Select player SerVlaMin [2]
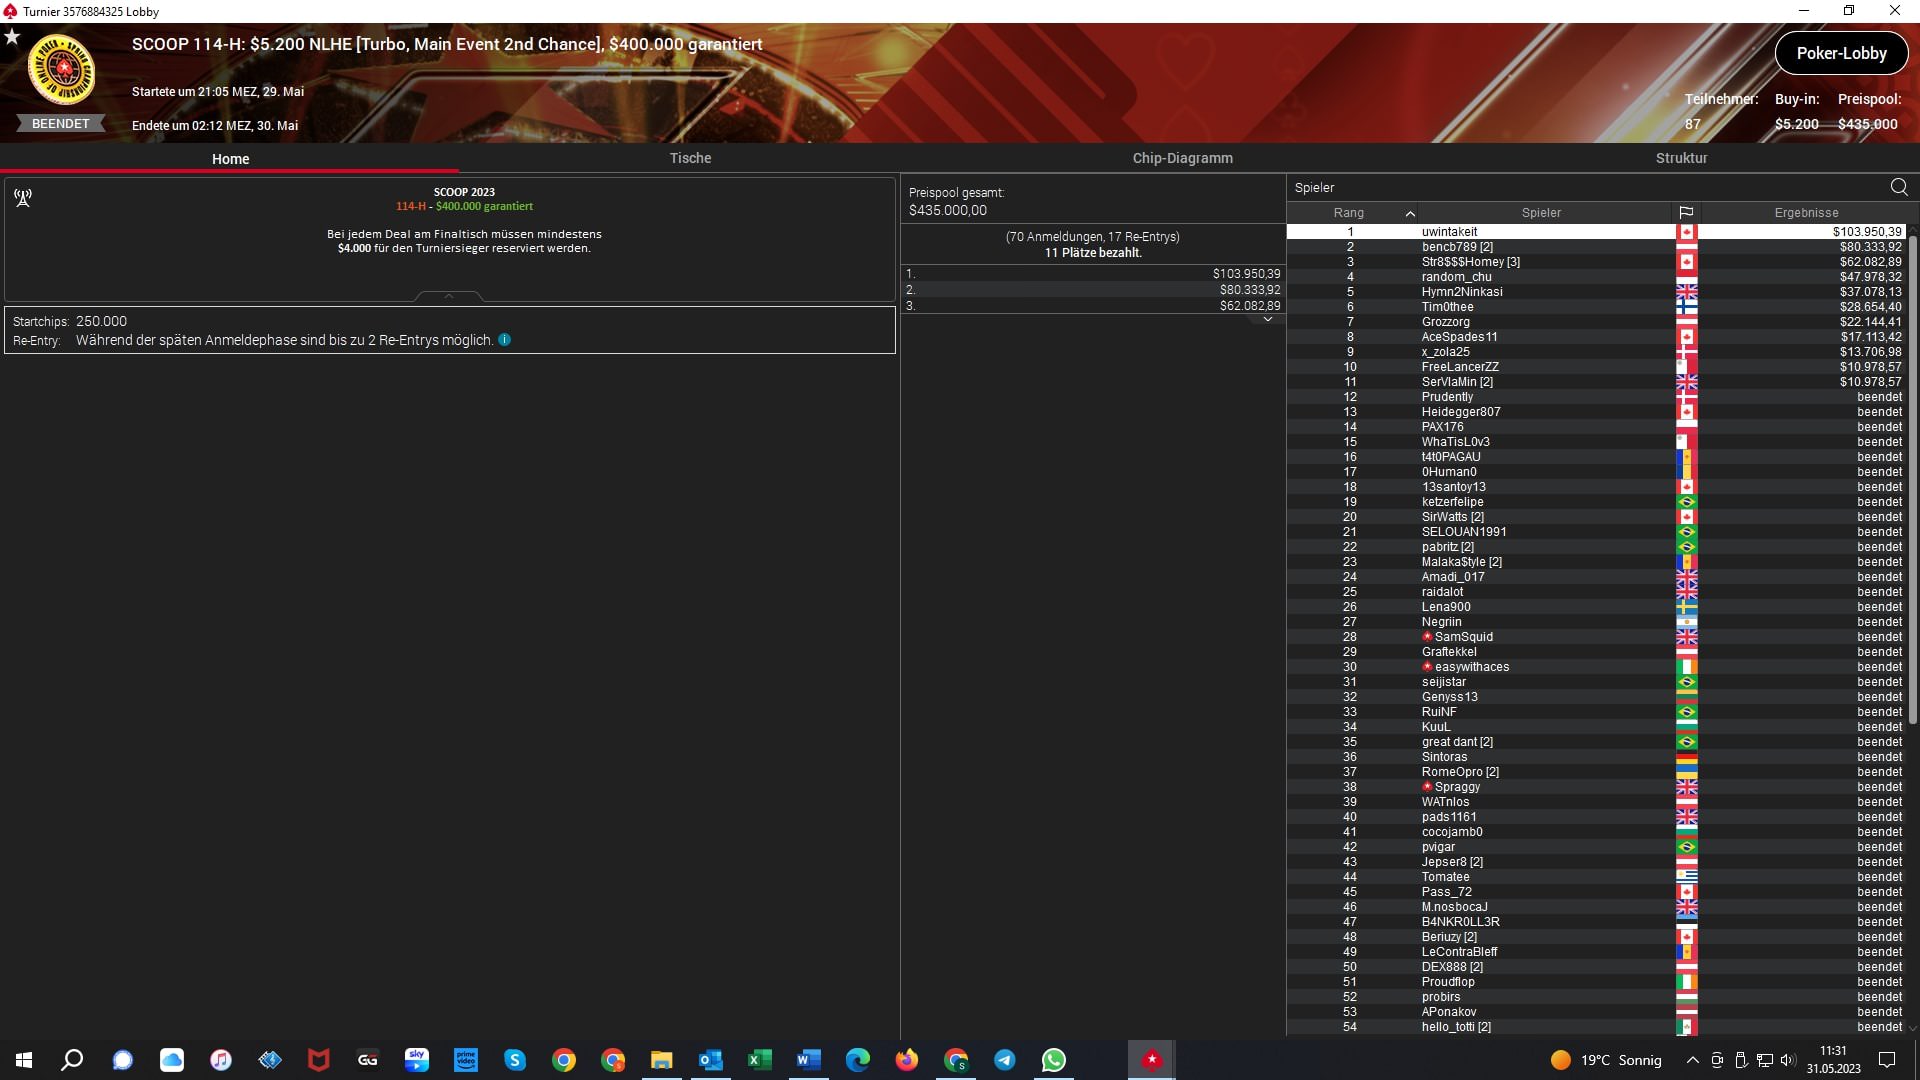The height and width of the screenshot is (1080, 1920). point(1596,381)
